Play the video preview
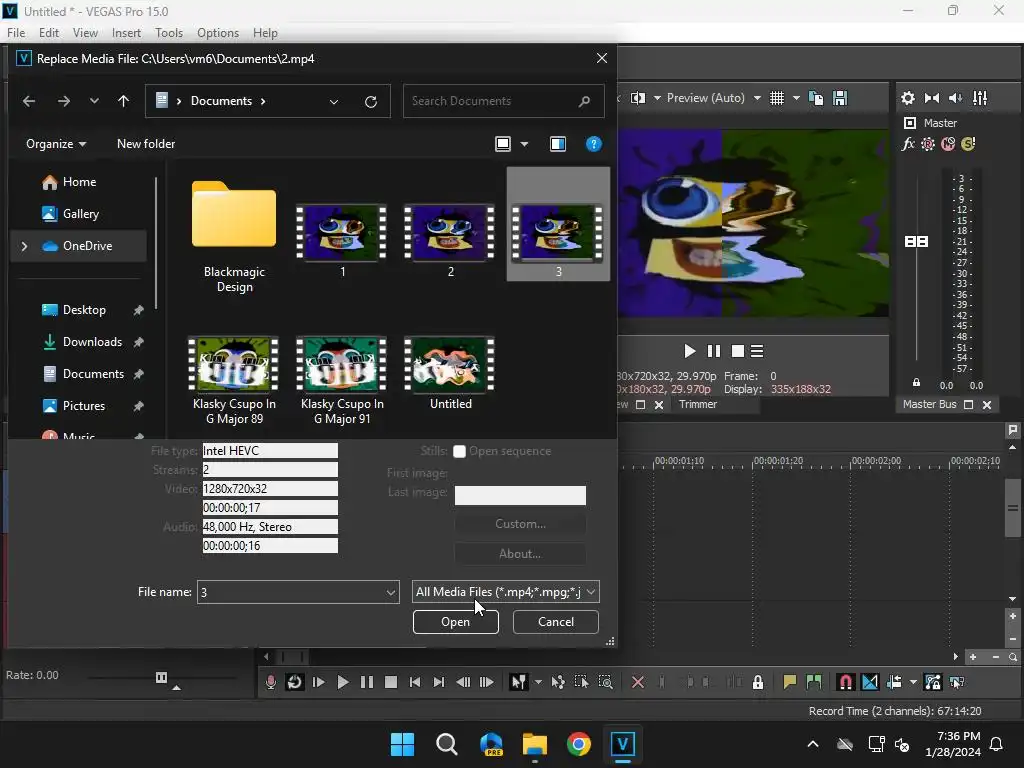The image size is (1024, 768). tap(690, 351)
